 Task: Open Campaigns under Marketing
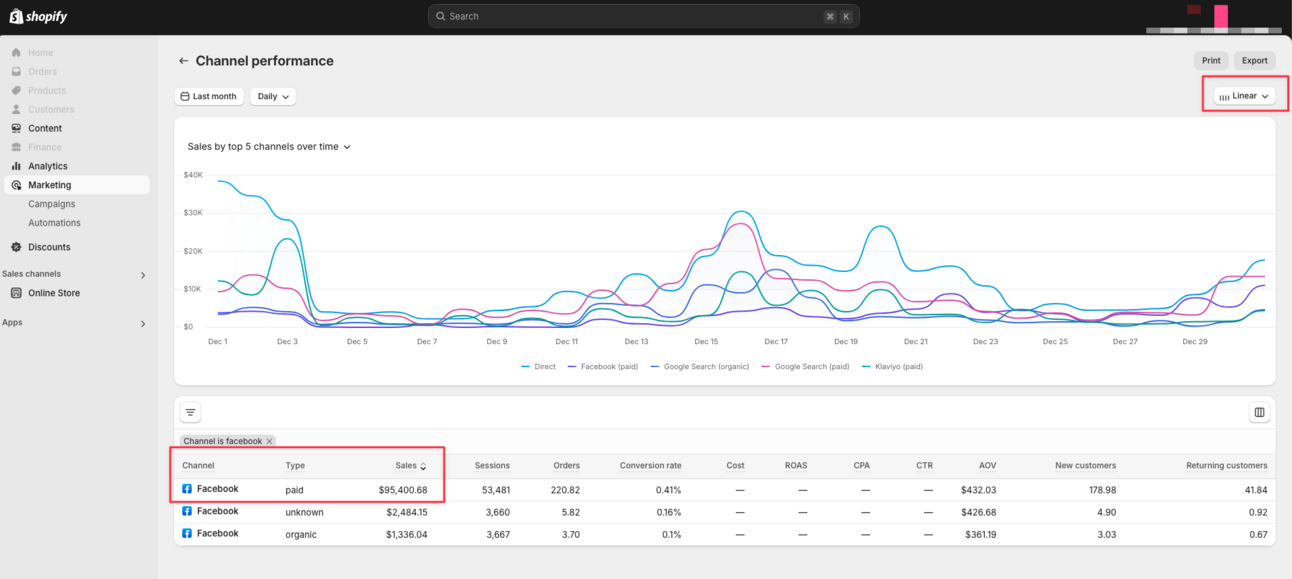[x=52, y=204]
